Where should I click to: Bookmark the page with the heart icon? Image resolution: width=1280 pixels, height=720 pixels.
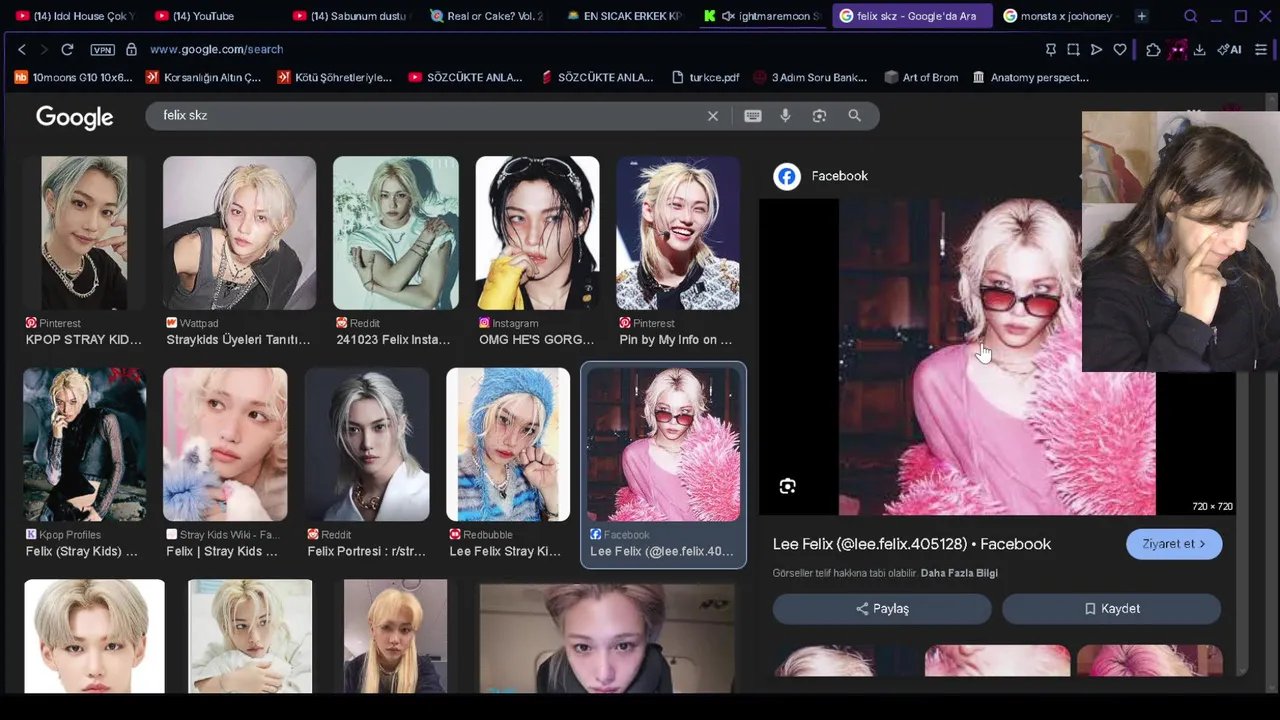pyautogui.click(x=1120, y=49)
